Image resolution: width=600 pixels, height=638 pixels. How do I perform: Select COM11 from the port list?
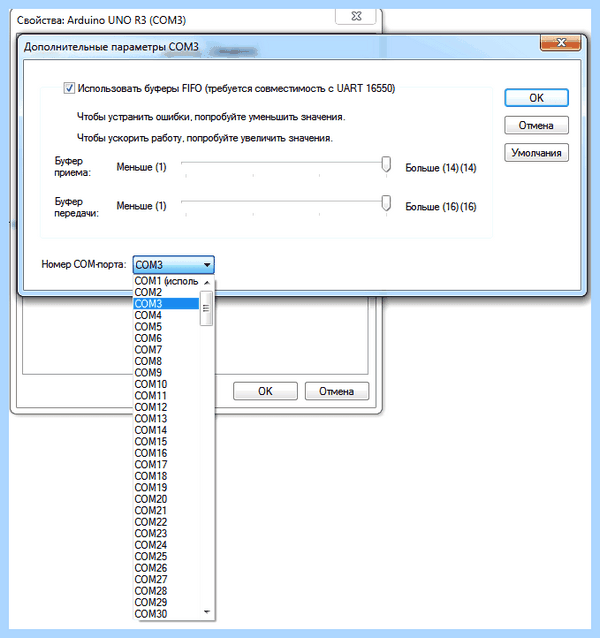point(166,395)
